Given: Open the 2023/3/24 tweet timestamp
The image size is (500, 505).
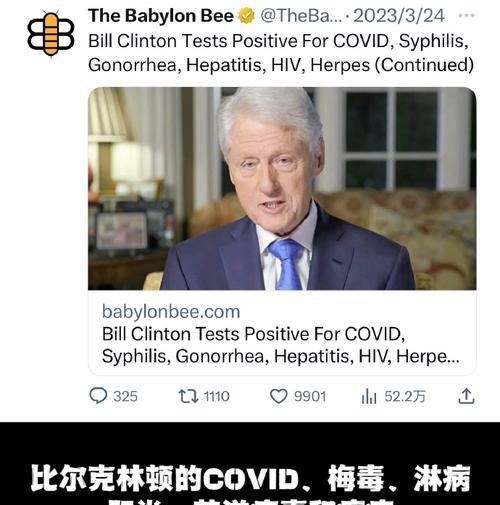Looking at the screenshot, I should pyautogui.click(x=399, y=16).
